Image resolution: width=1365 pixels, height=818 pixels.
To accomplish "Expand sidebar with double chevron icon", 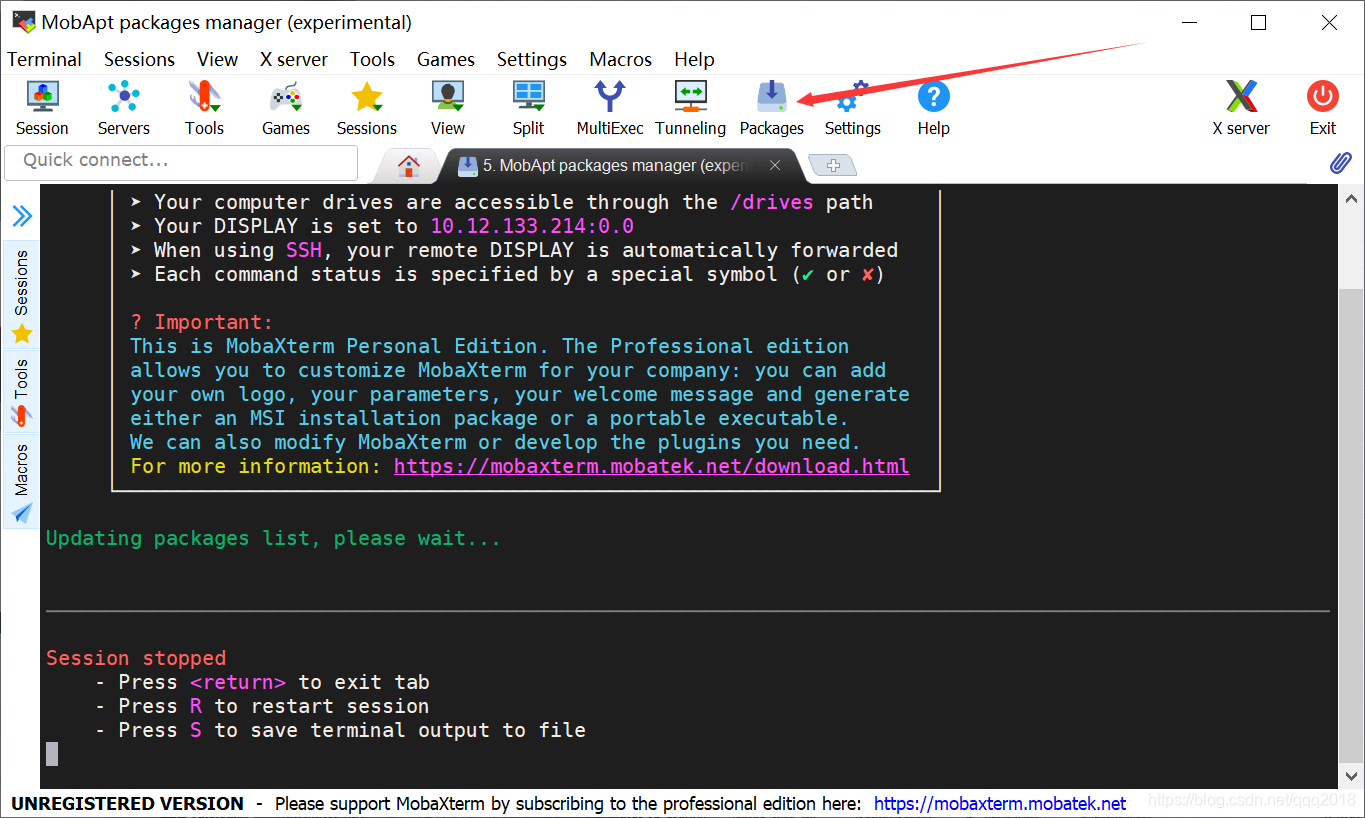I will click(x=22, y=216).
